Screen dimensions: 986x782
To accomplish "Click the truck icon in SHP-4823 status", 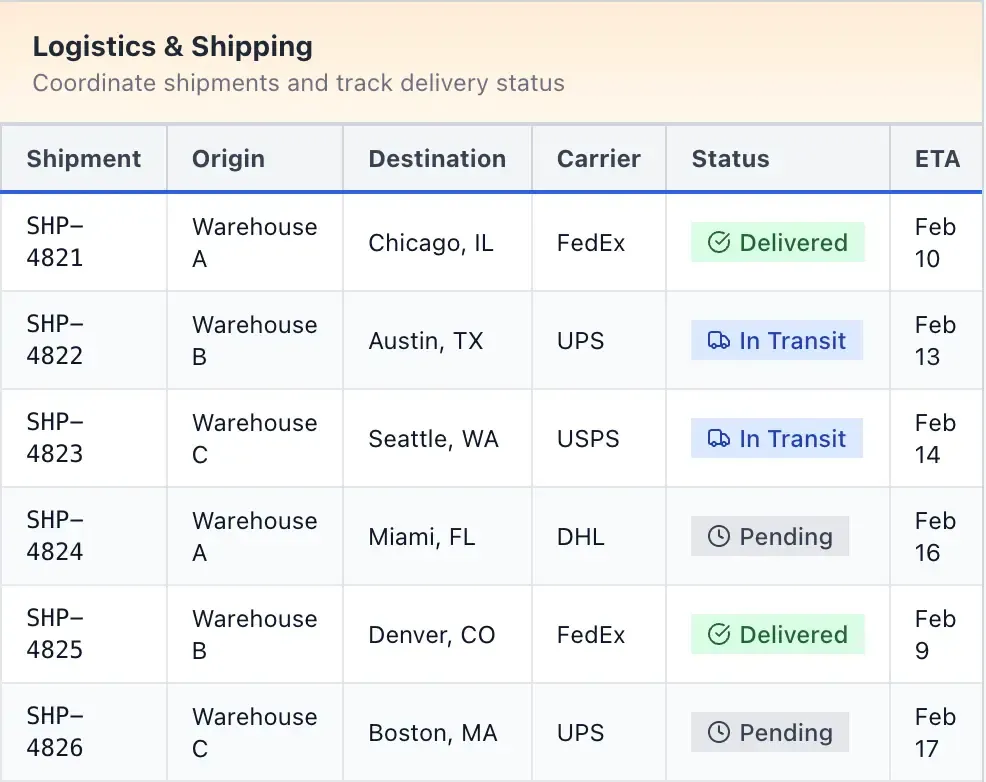I will click(x=719, y=439).
